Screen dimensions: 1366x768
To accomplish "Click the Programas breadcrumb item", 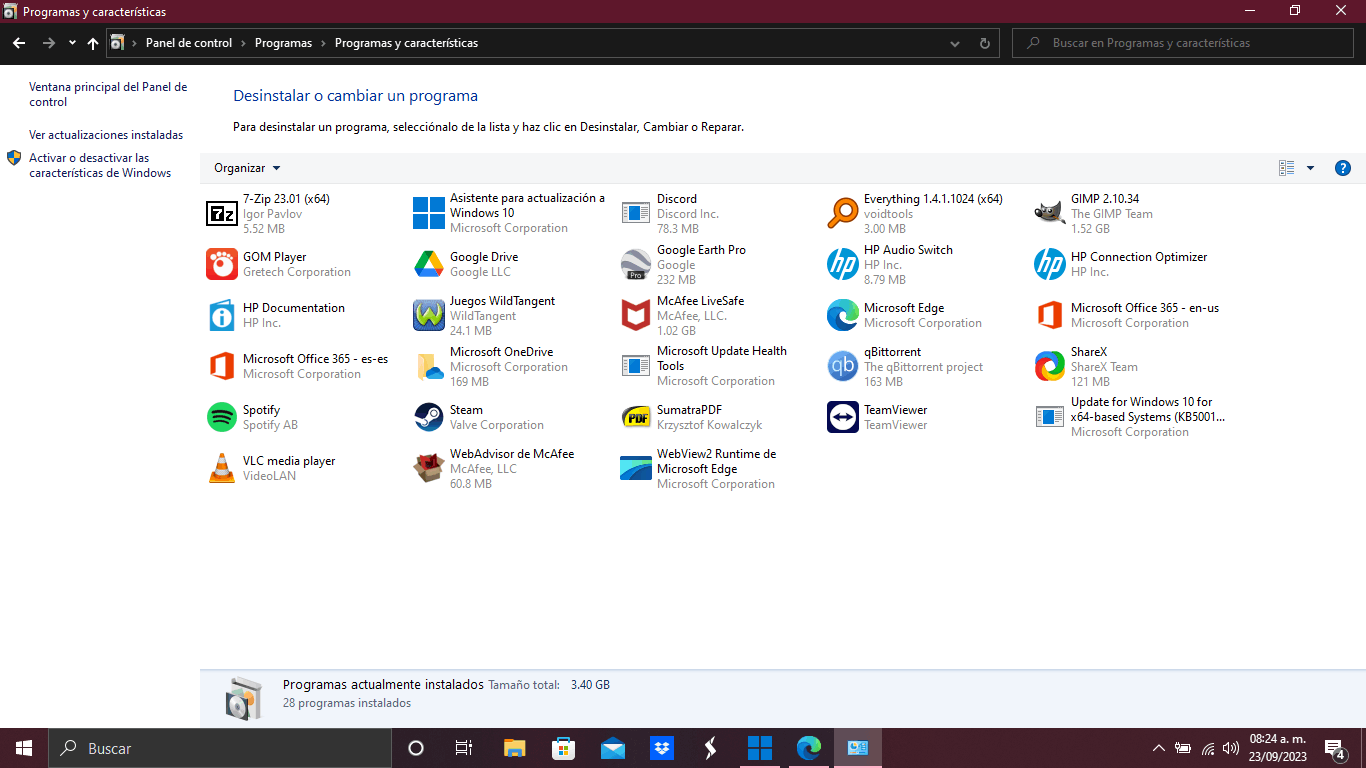I will pos(283,43).
